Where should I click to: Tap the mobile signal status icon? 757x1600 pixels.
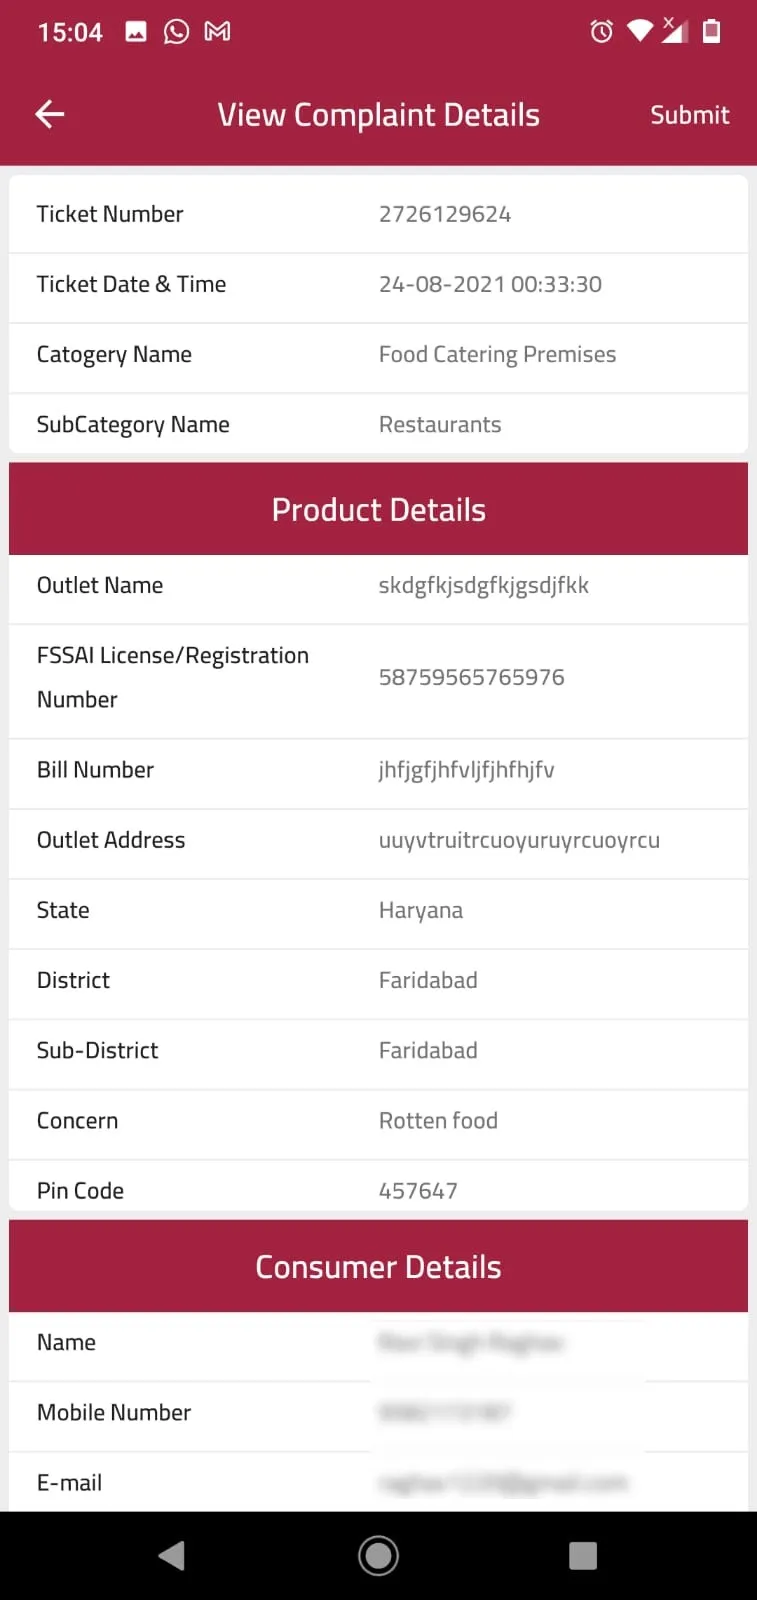(x=678, y=31)
